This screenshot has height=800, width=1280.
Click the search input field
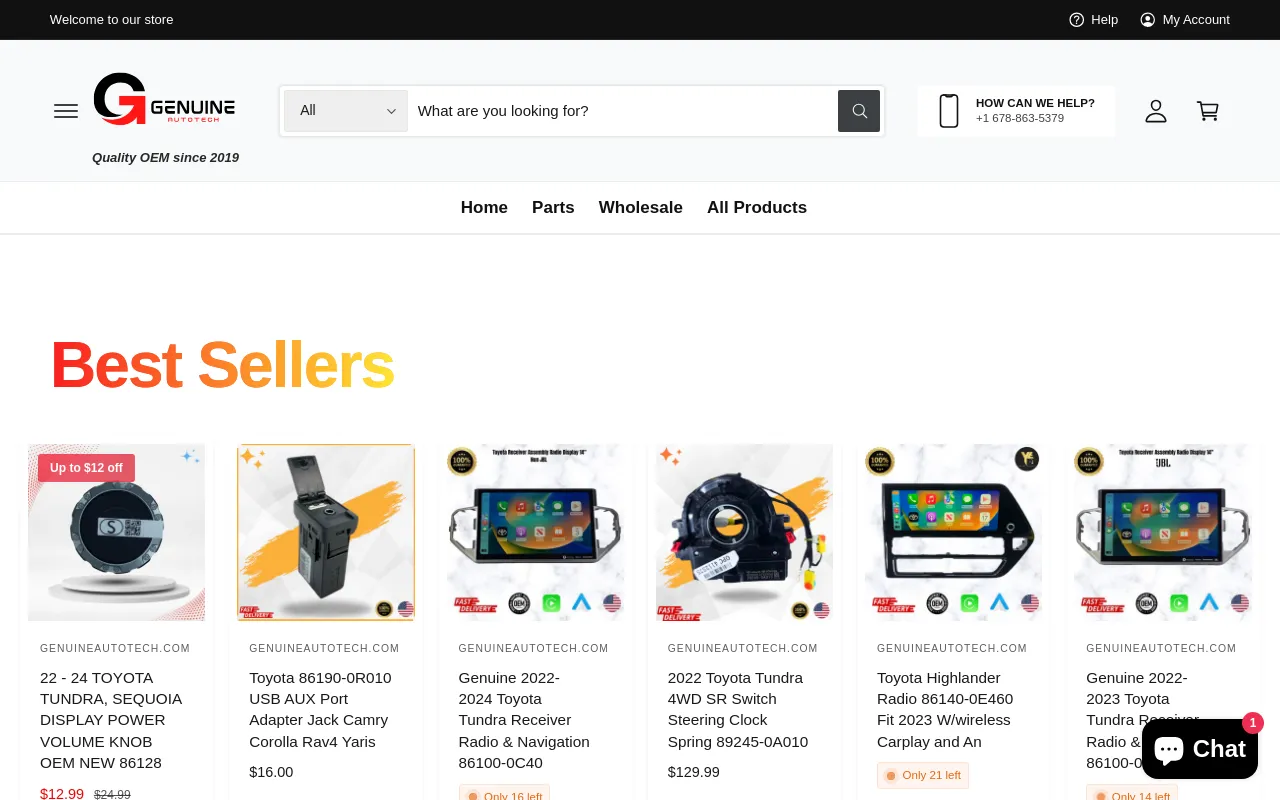[x=622, y=111]
